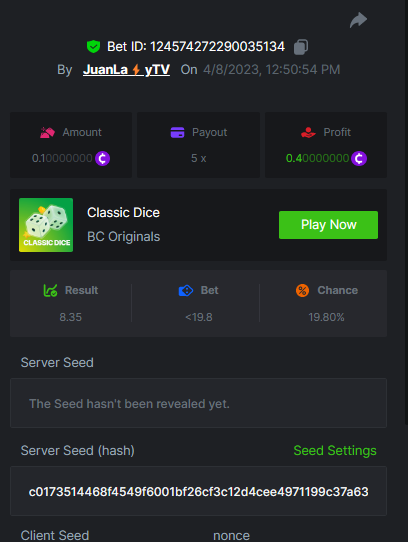Click the pink Amount icon
408x542 pixels.
(47, 132)
